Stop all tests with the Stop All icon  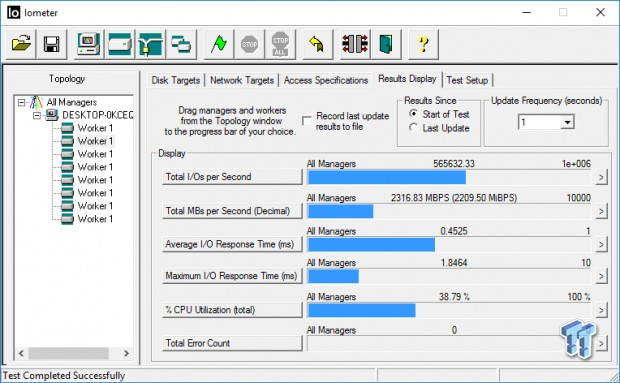[x=280, y=44]
